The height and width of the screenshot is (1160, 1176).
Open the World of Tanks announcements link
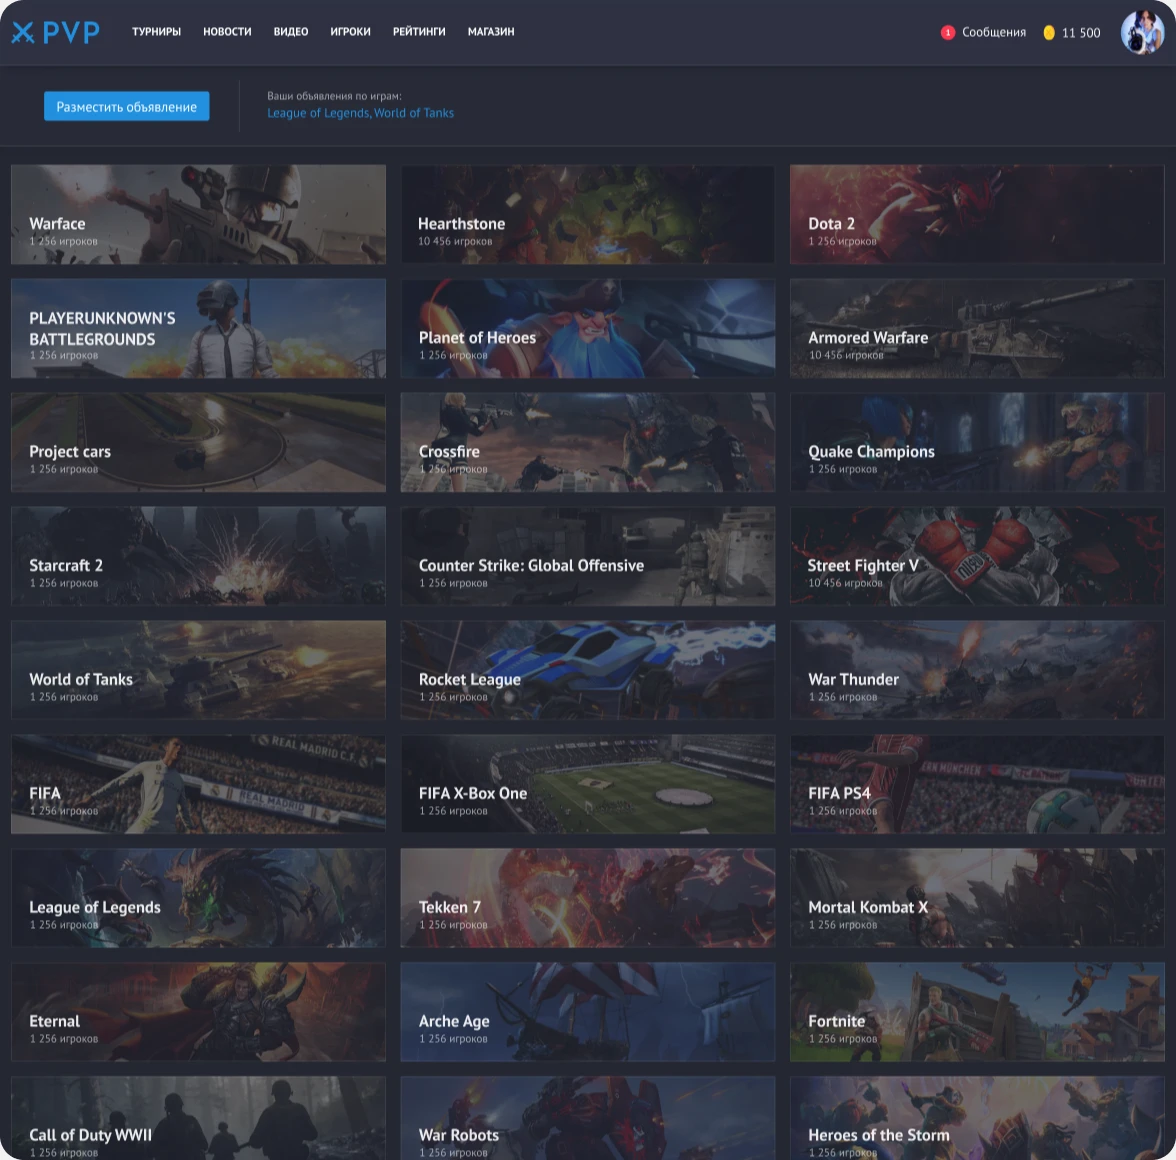414,113
